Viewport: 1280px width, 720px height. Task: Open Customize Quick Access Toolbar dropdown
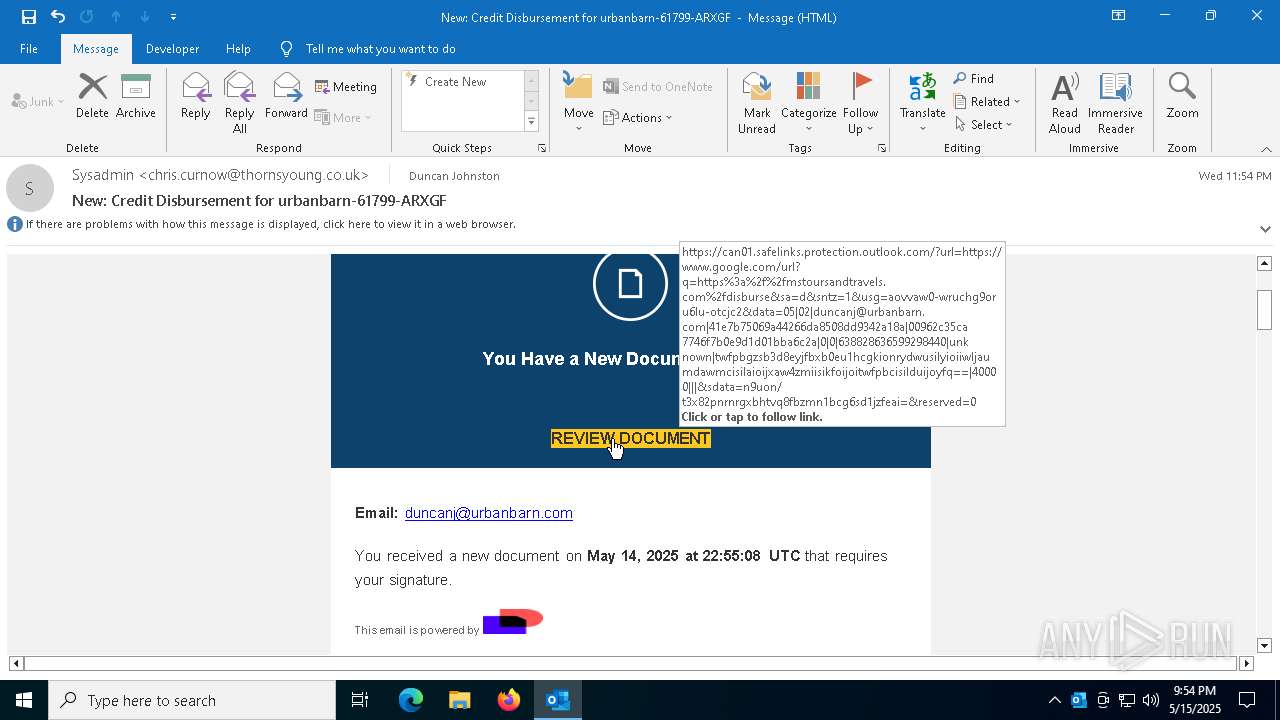coord(173,17)
